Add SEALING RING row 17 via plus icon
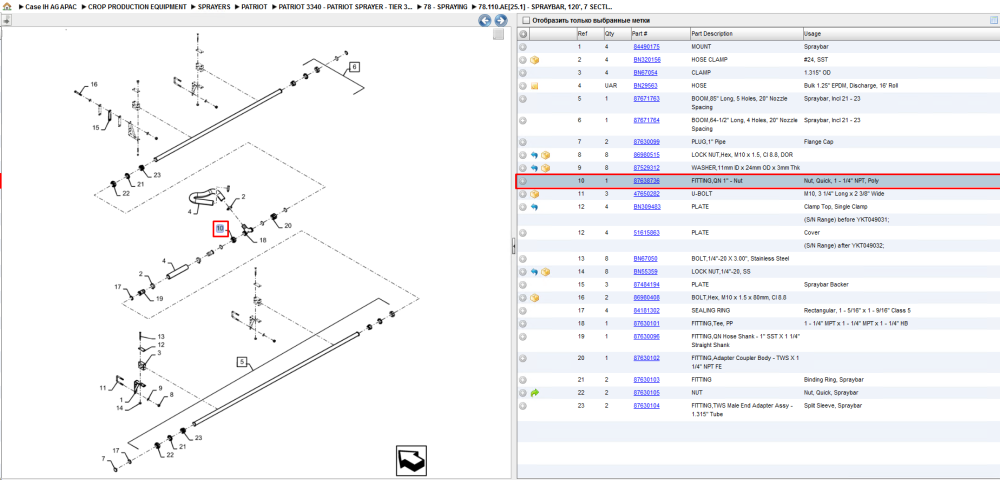 (523, 310)
